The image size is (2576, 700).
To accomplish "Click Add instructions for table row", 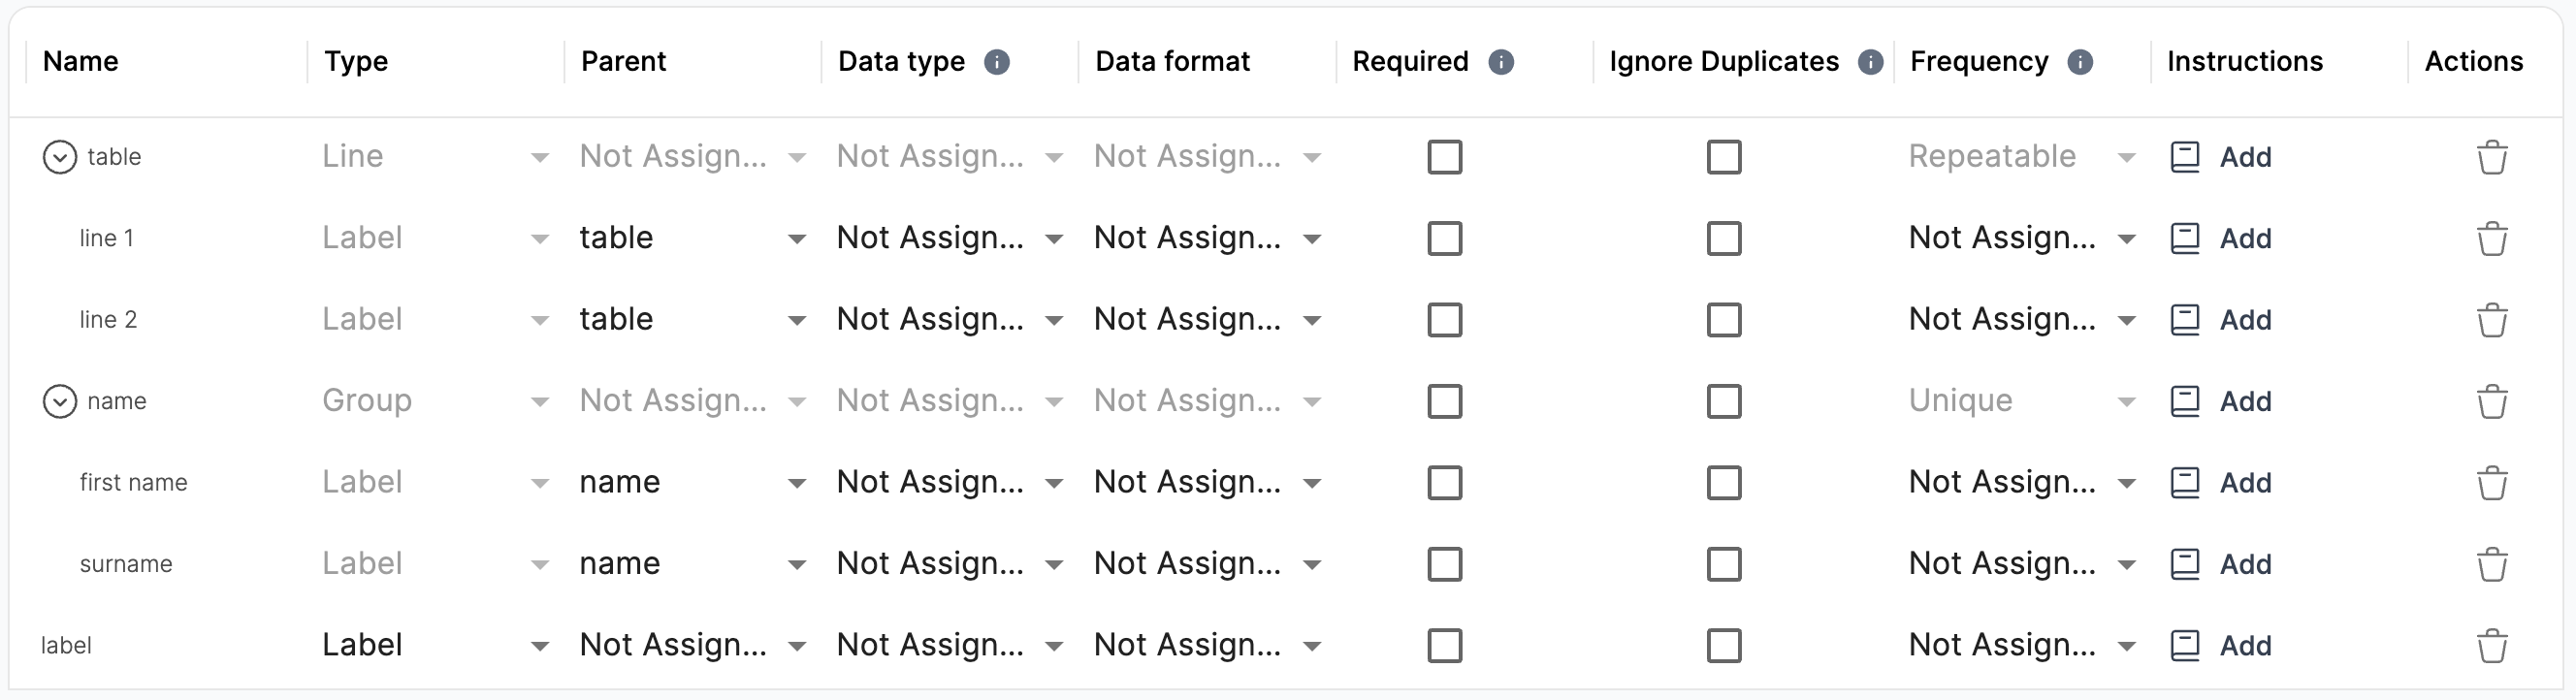I will [x=2245, y=157].
